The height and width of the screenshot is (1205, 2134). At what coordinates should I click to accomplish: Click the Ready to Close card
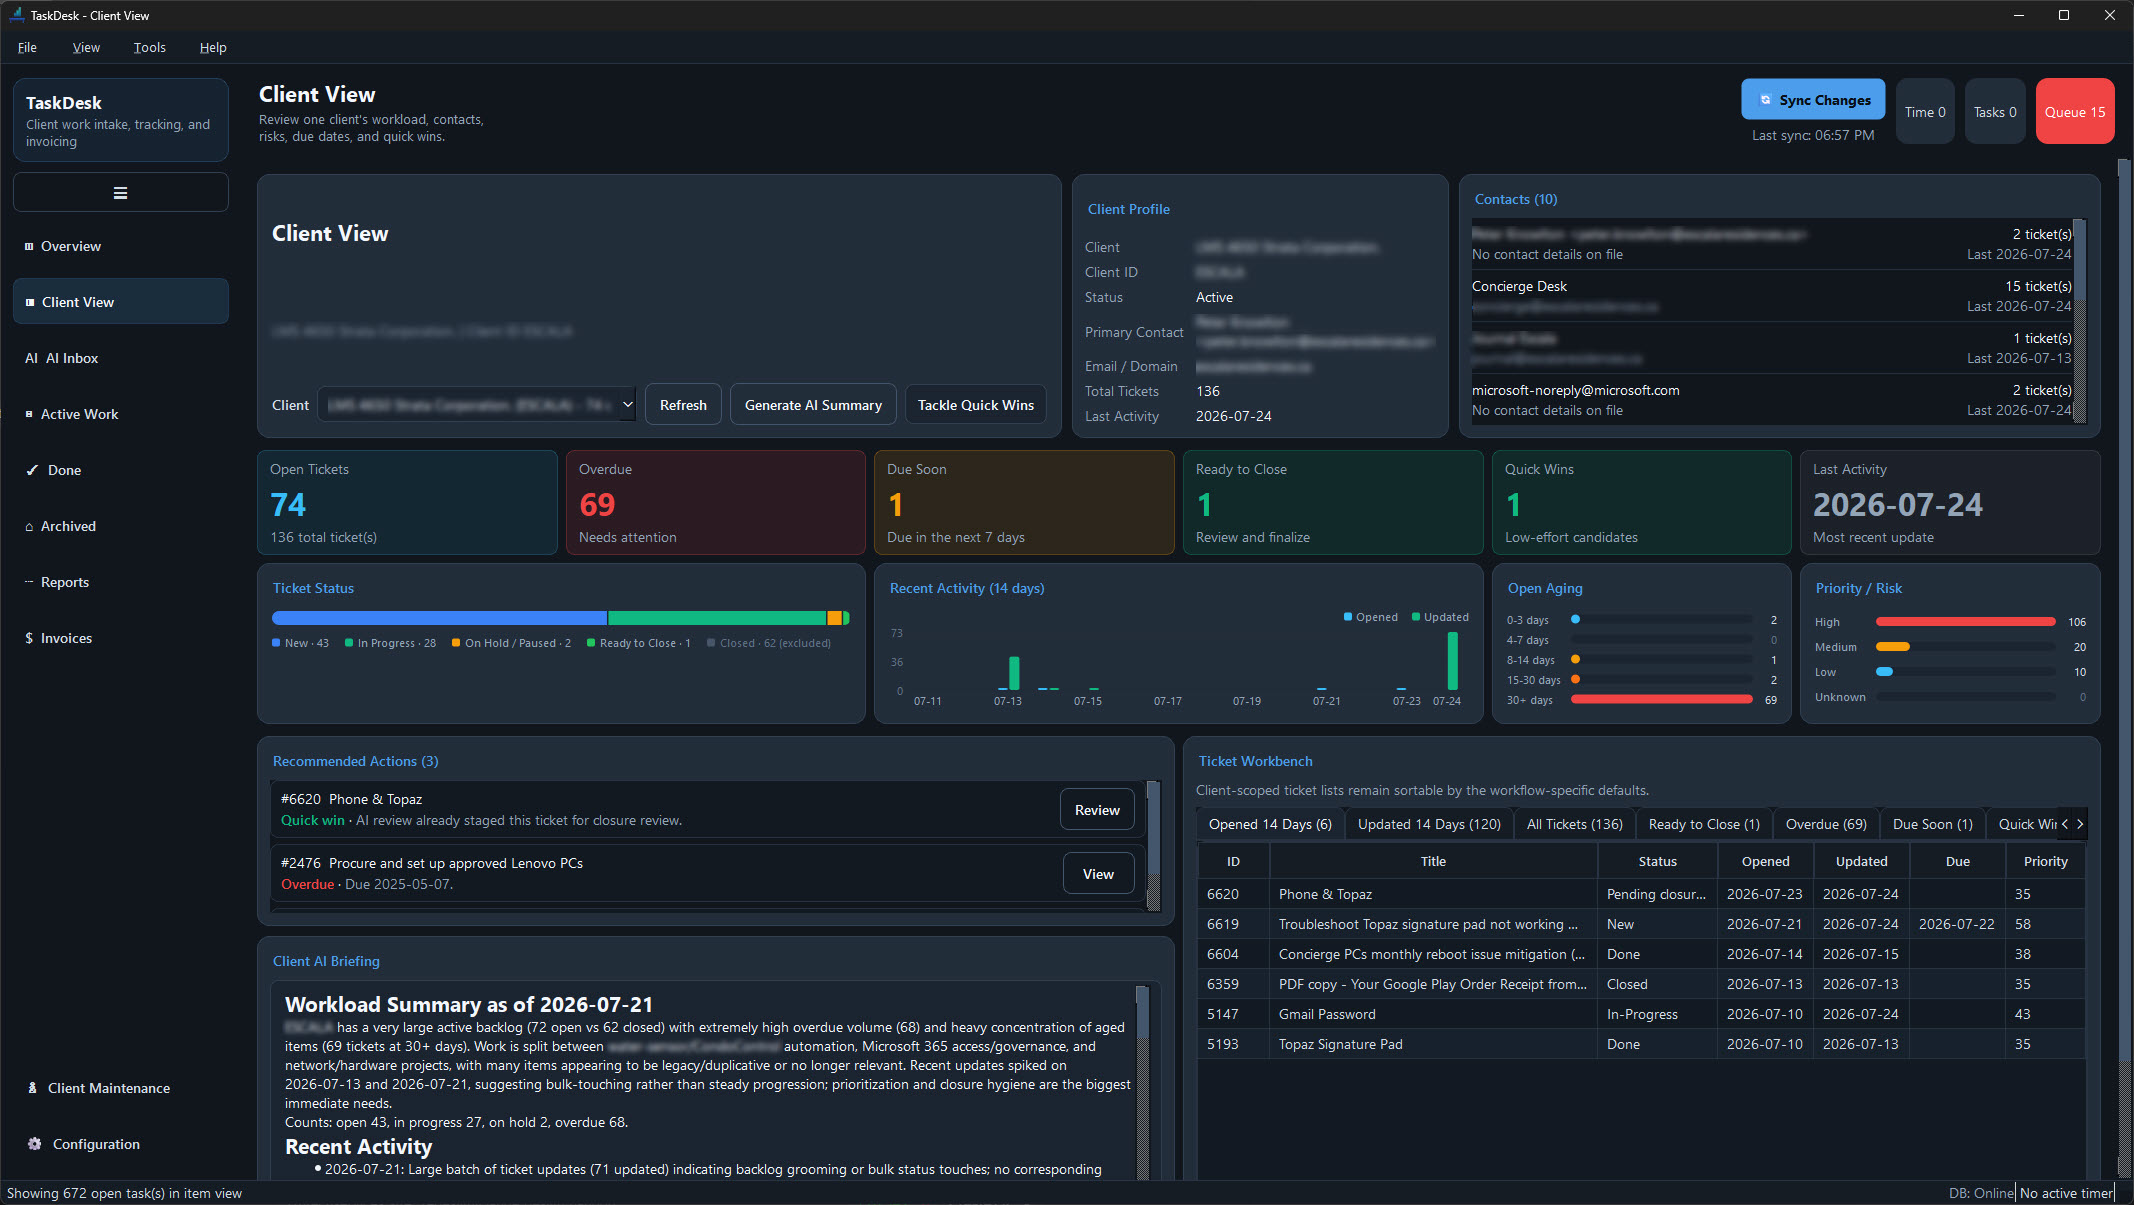tap(1332, 503)
